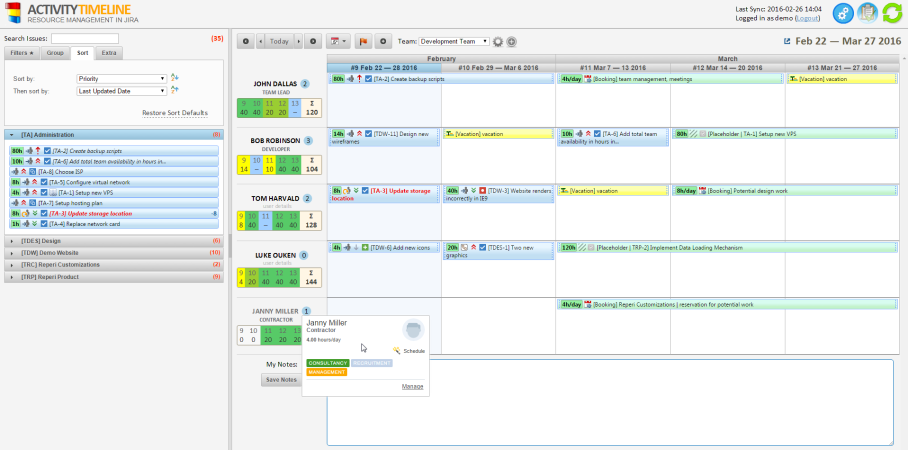Go to the previous timeline period arrow

point(262,41)
